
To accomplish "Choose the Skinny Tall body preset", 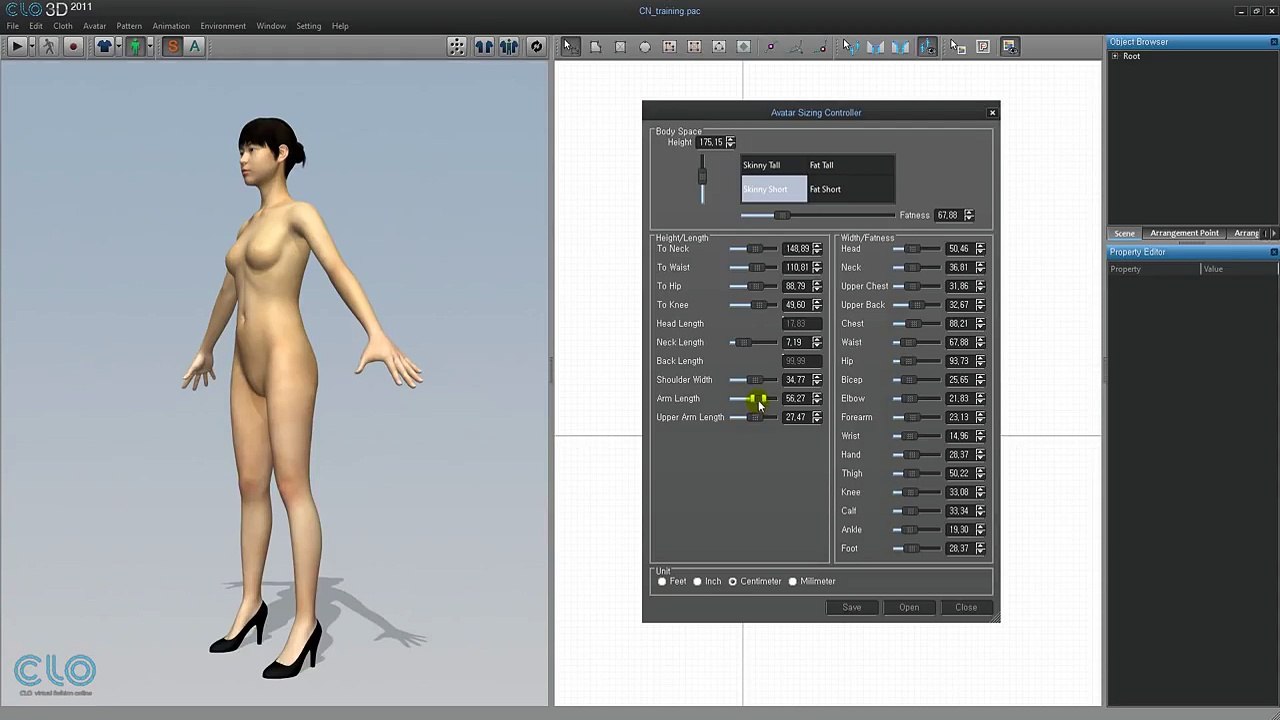I will pos(773,165).
